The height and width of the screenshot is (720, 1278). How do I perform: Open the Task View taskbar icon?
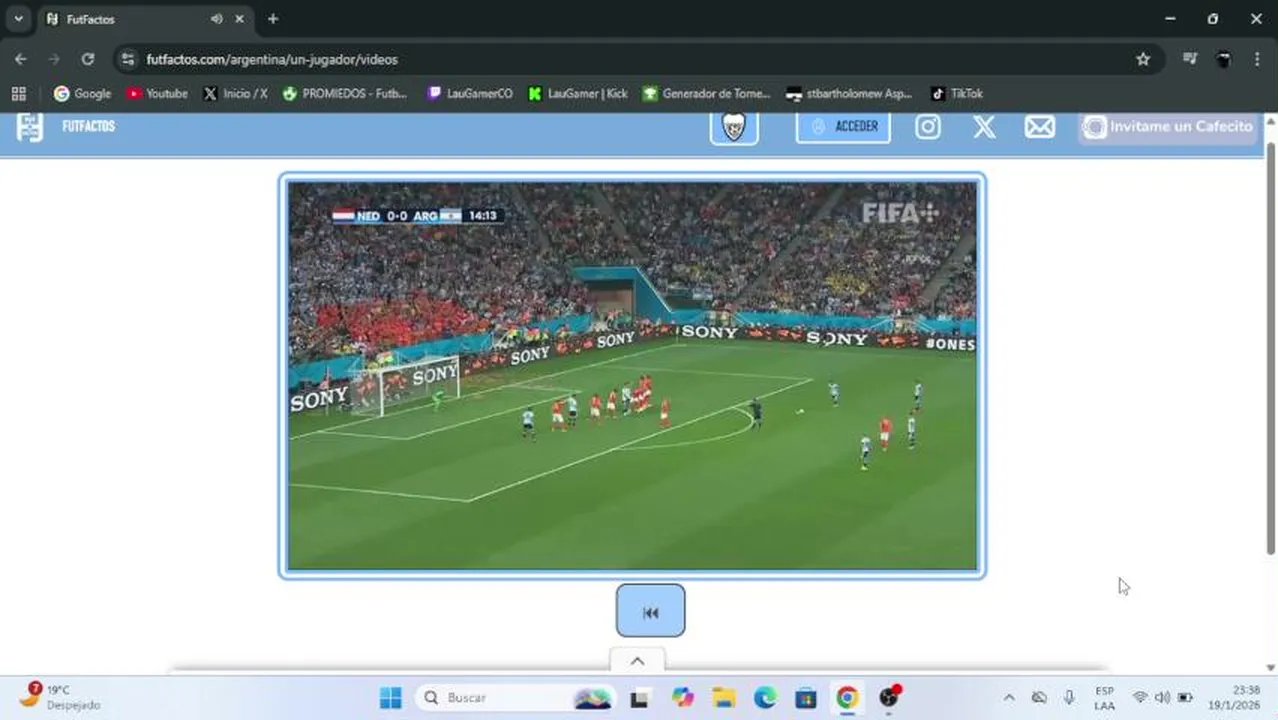639,697
